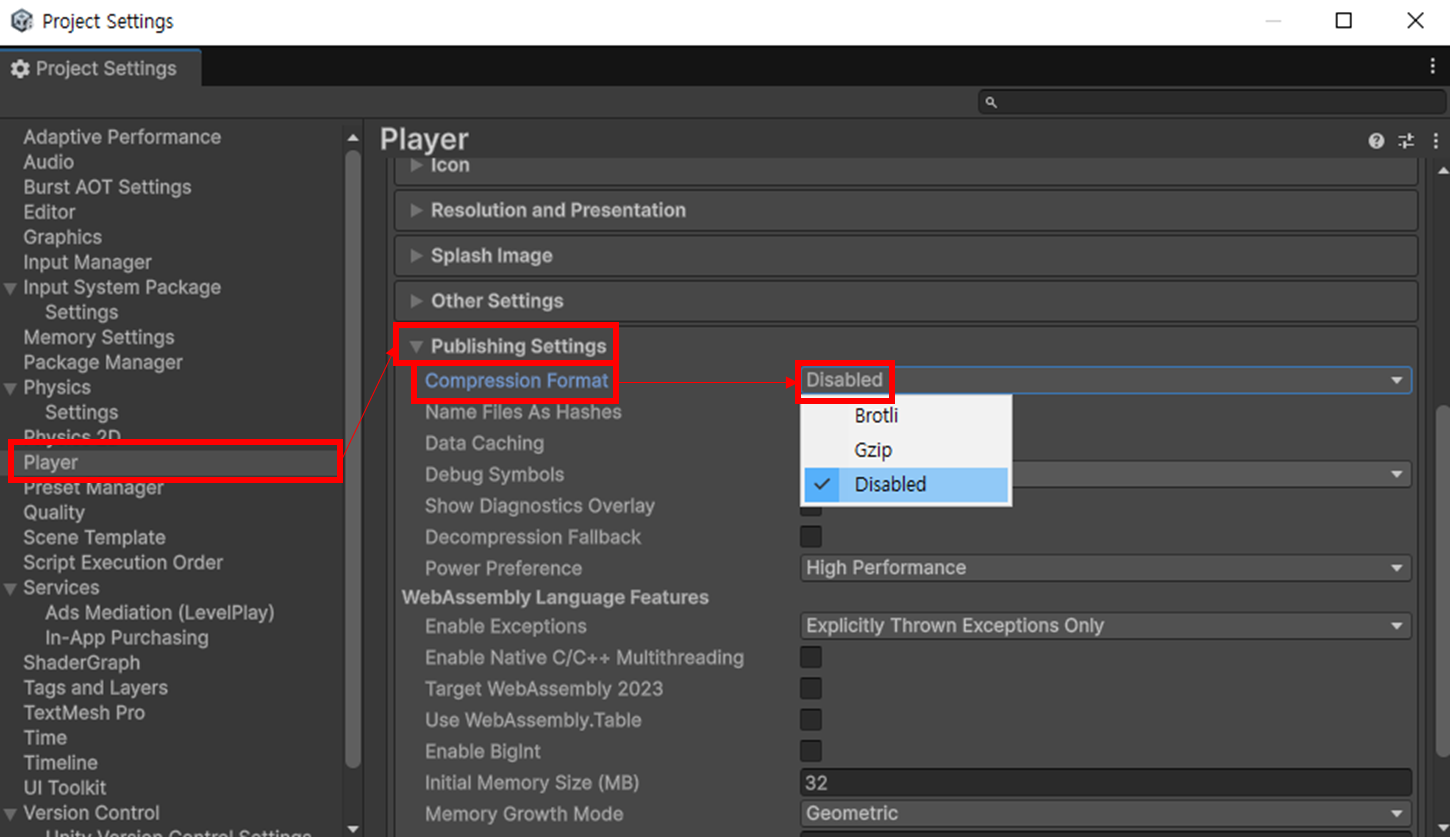Screen dimensions: 1450x837
Task: Select Package Manager category
Action: click(103, 362)
